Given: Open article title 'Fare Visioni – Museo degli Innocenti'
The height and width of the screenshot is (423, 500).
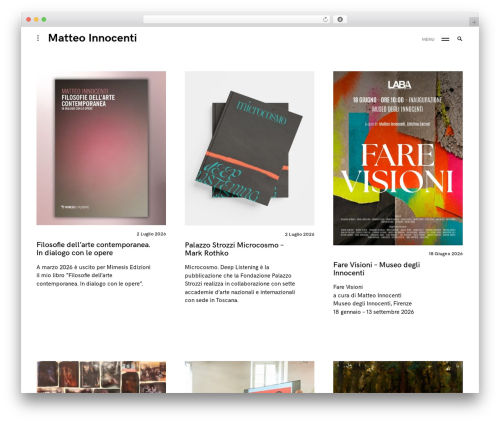Looking at the screenshot, I should coord(377,269).
